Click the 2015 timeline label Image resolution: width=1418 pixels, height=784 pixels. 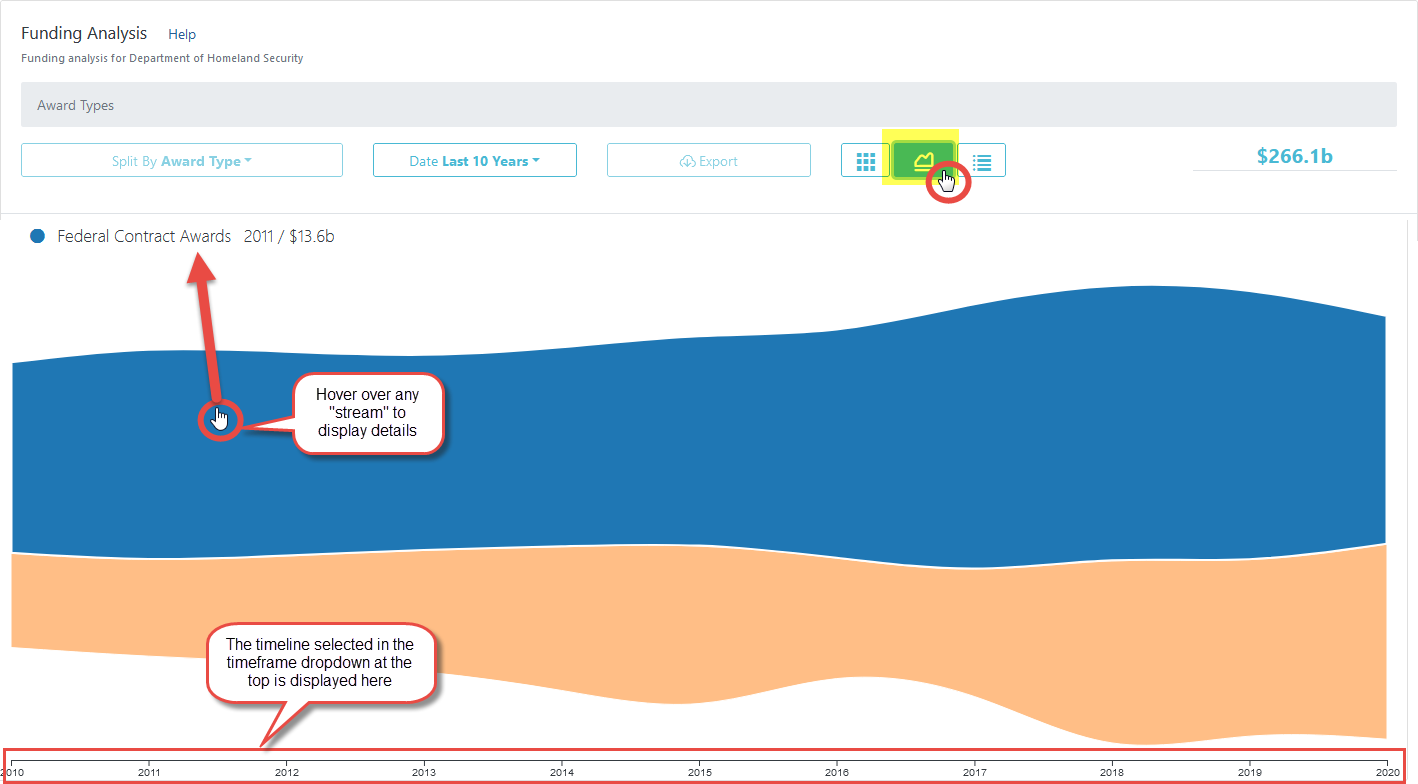700,772
